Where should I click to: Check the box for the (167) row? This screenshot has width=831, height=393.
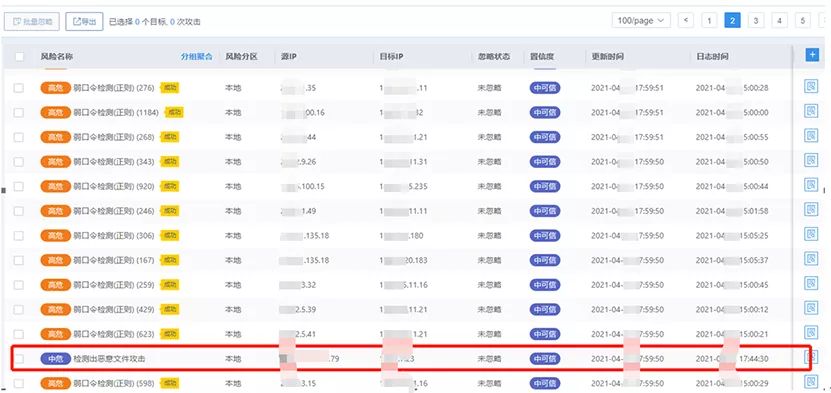19,260
